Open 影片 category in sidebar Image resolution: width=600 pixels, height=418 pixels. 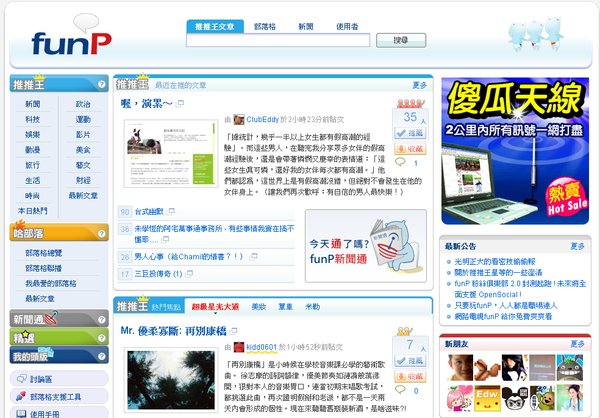tap(83, 135)
